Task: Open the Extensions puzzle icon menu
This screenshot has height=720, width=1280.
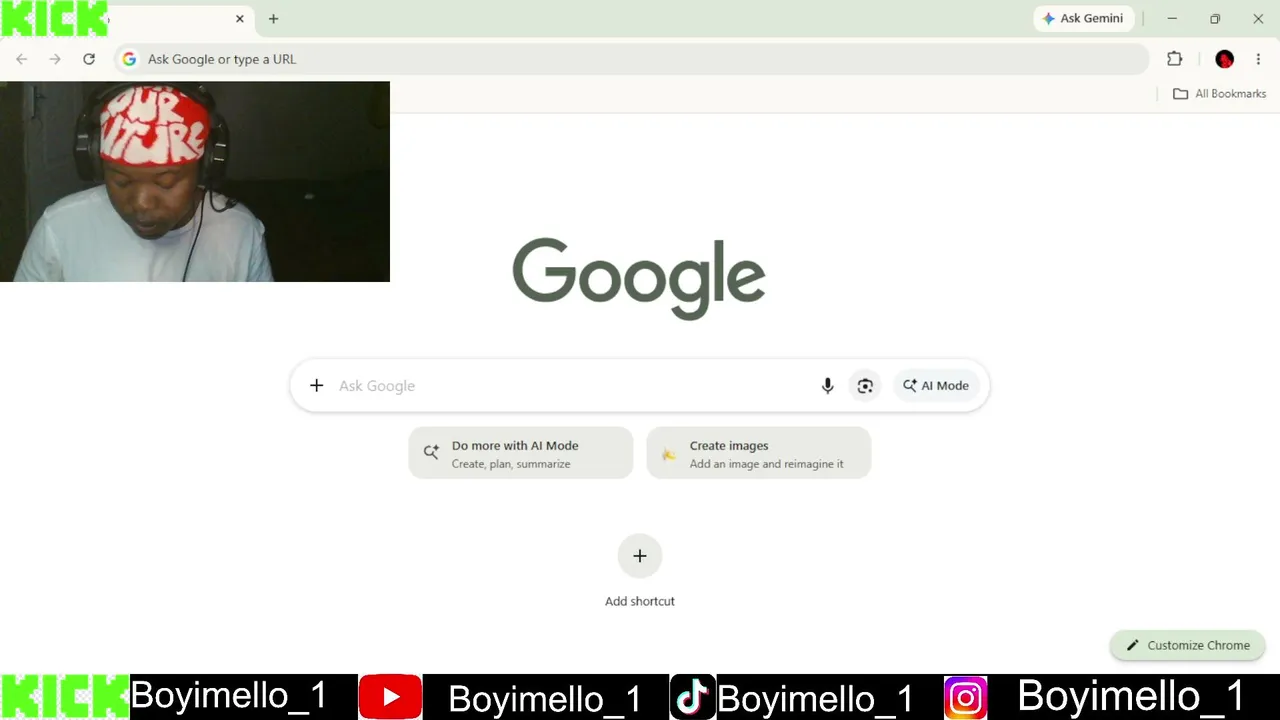Action: pyautogui.click(x=1175, y=59)
